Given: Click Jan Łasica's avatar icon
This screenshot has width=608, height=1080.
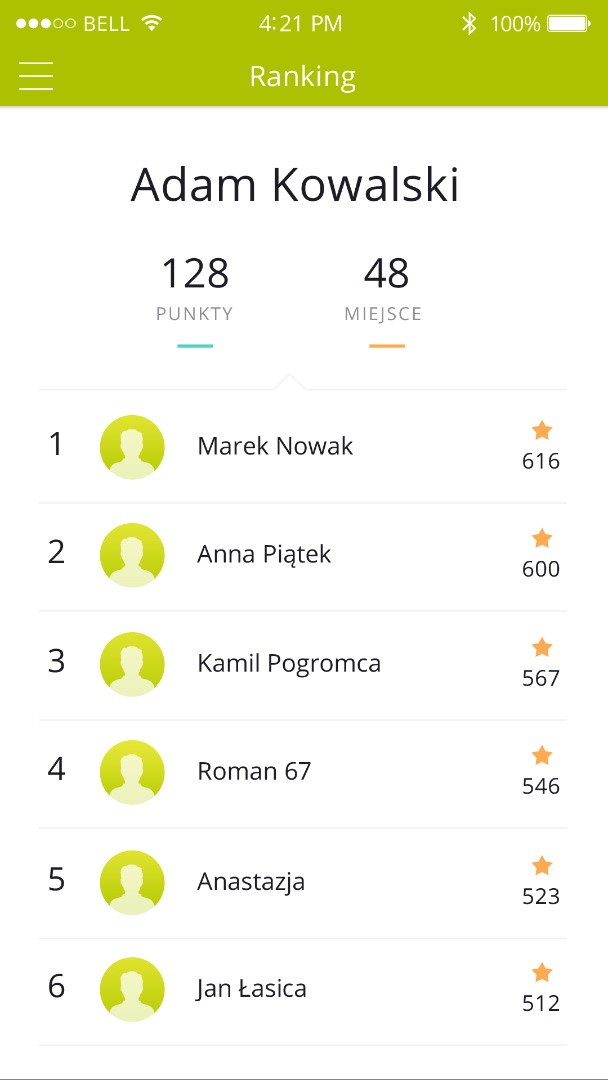Looking at the screenshot, I should tap(132, 989).
